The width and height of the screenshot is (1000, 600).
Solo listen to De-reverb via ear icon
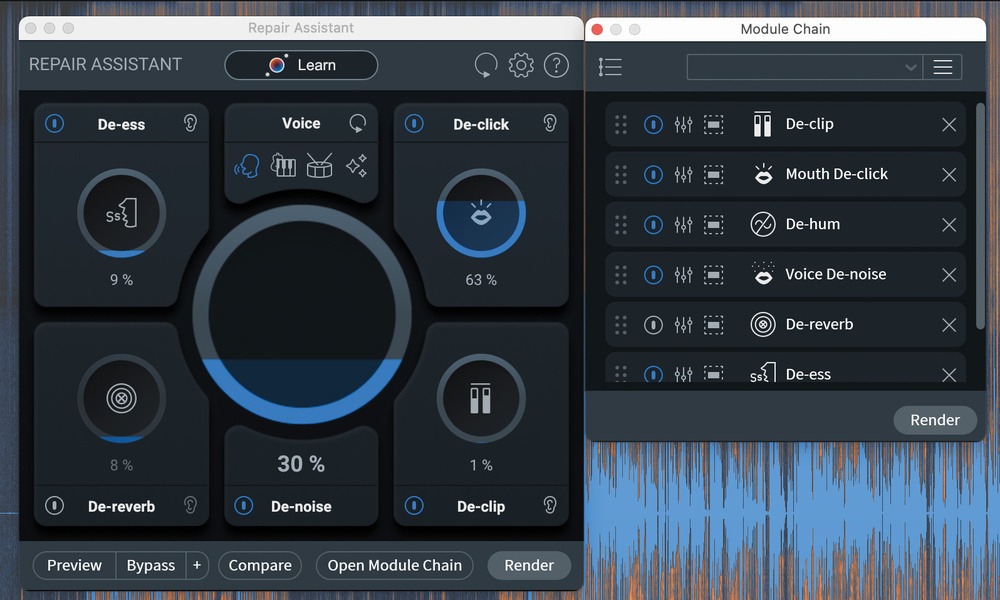coord(190,506)
